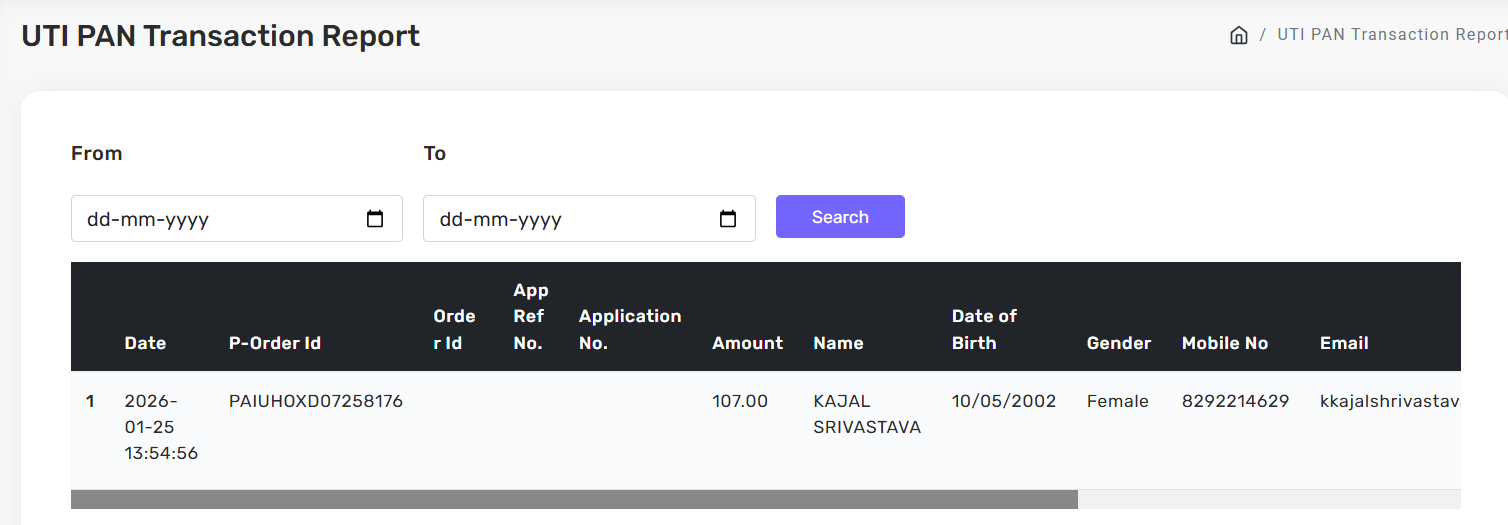Viewport: 1508px width, 525px height.
Task: Click the Application No. column header
Action: coord(630,329)
